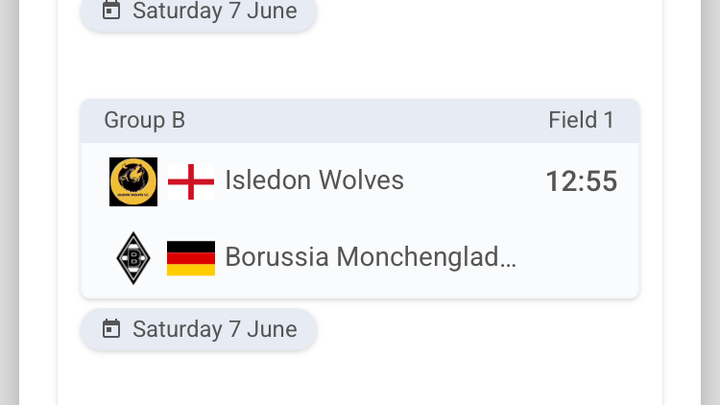Click blank white area below the bottom date chip
The height and width of the screenshot is (405, 720).
coord(360,380)
